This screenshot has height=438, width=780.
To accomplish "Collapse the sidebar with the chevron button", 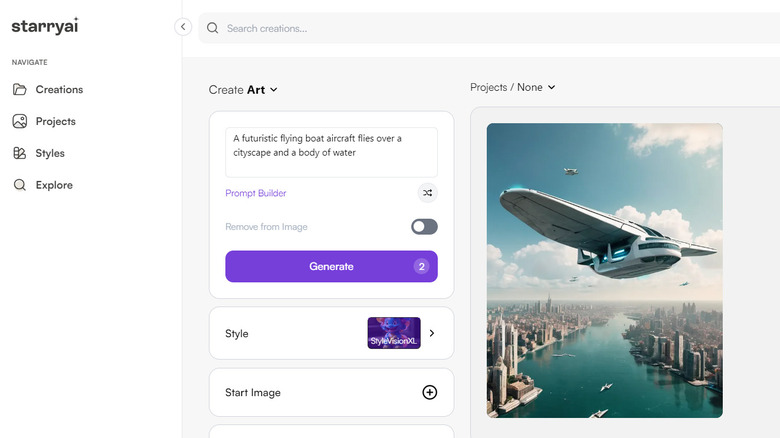I will 183,27.
